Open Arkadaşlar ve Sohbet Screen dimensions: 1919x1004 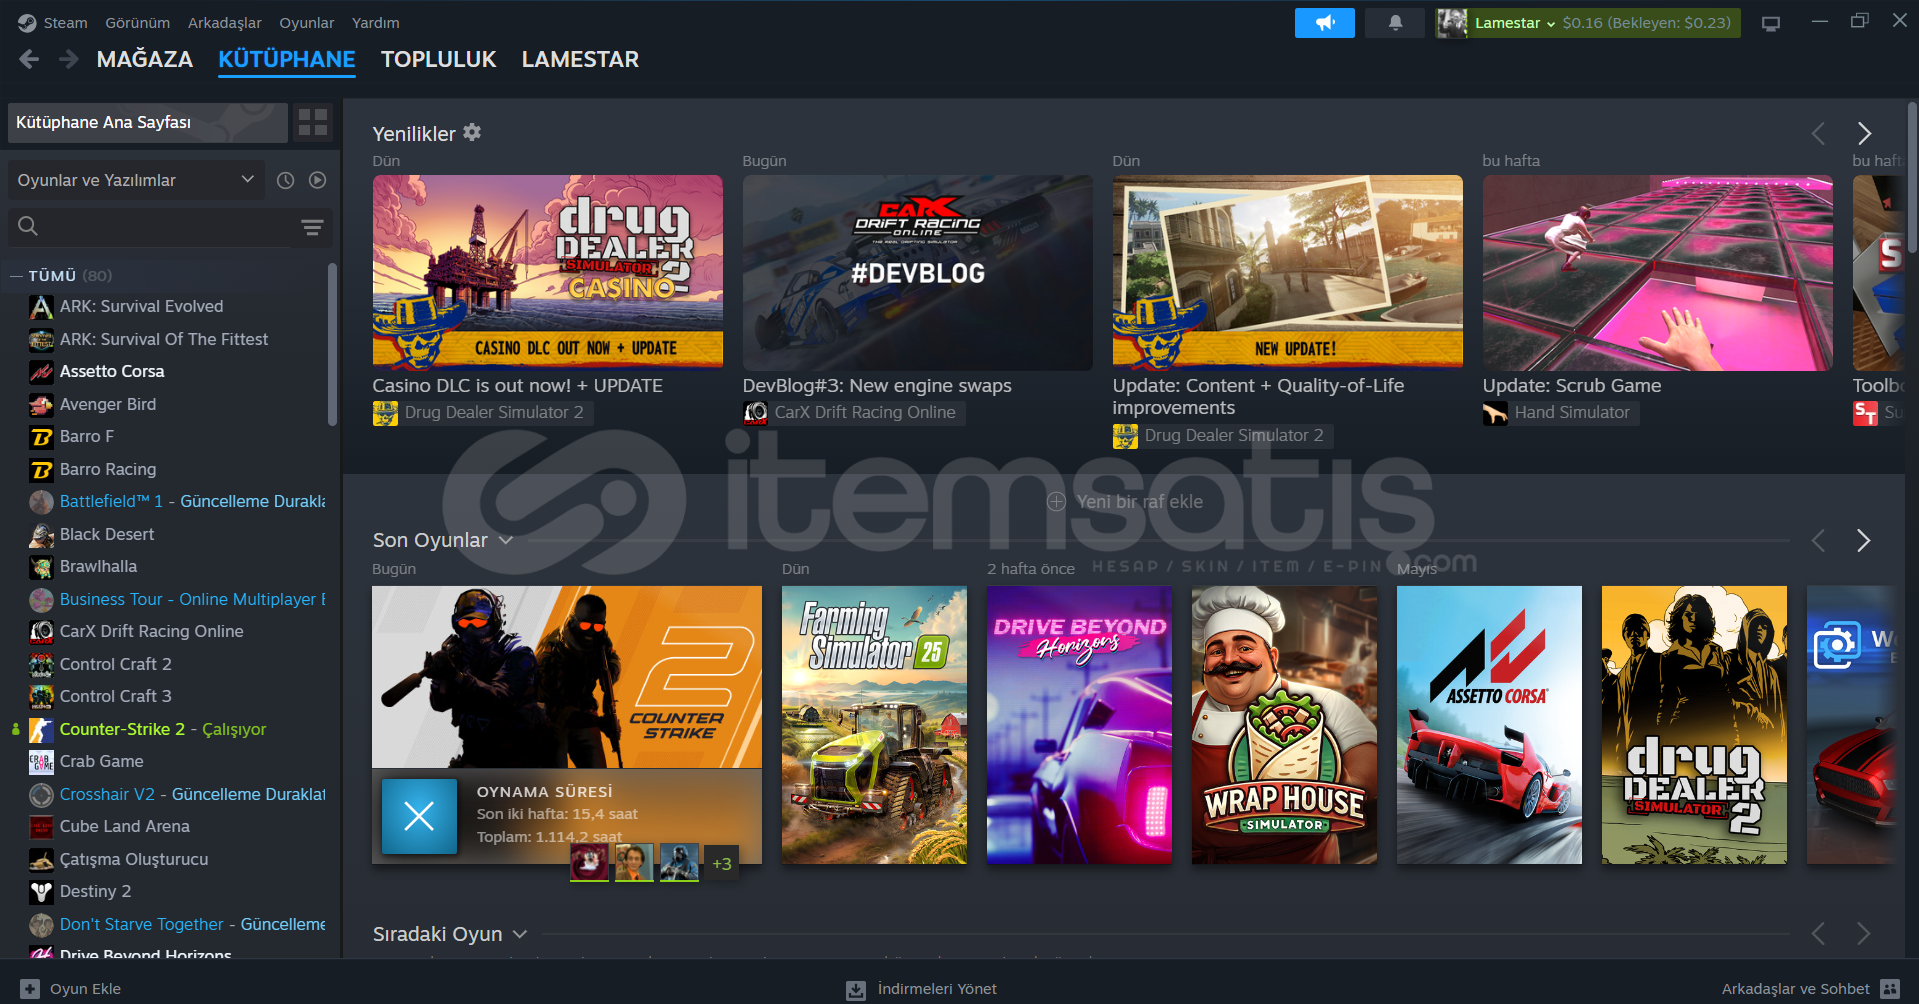1795,989
